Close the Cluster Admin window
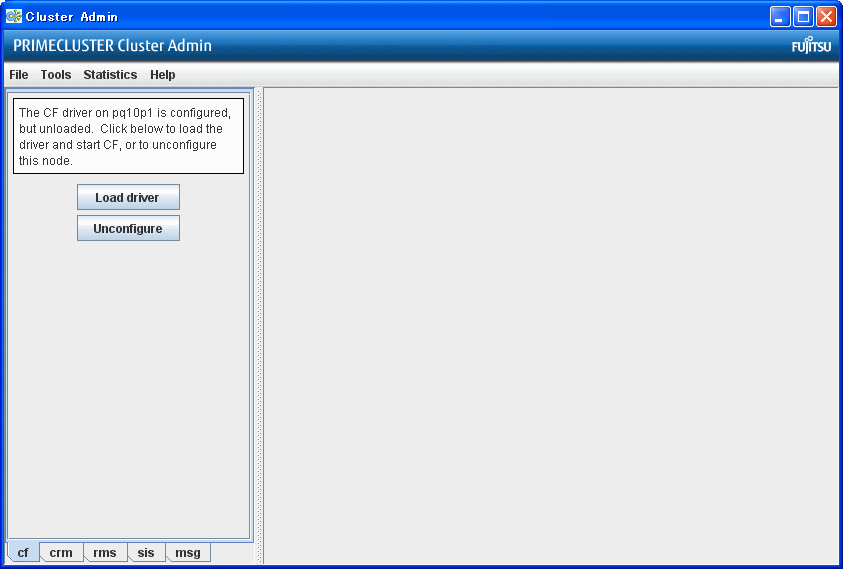Screen dimensions: 843x569 coord(826,17)
